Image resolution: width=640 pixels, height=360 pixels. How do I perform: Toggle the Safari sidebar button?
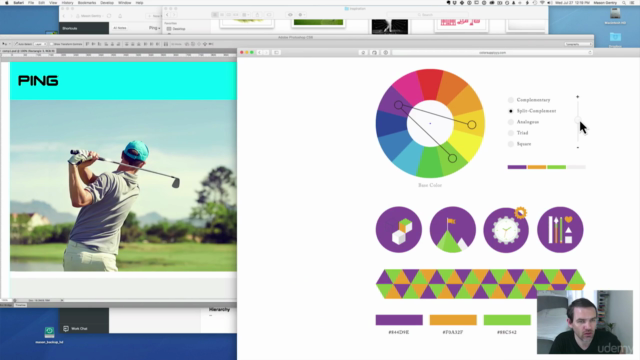pyautogui.click(x=276, y=53)
